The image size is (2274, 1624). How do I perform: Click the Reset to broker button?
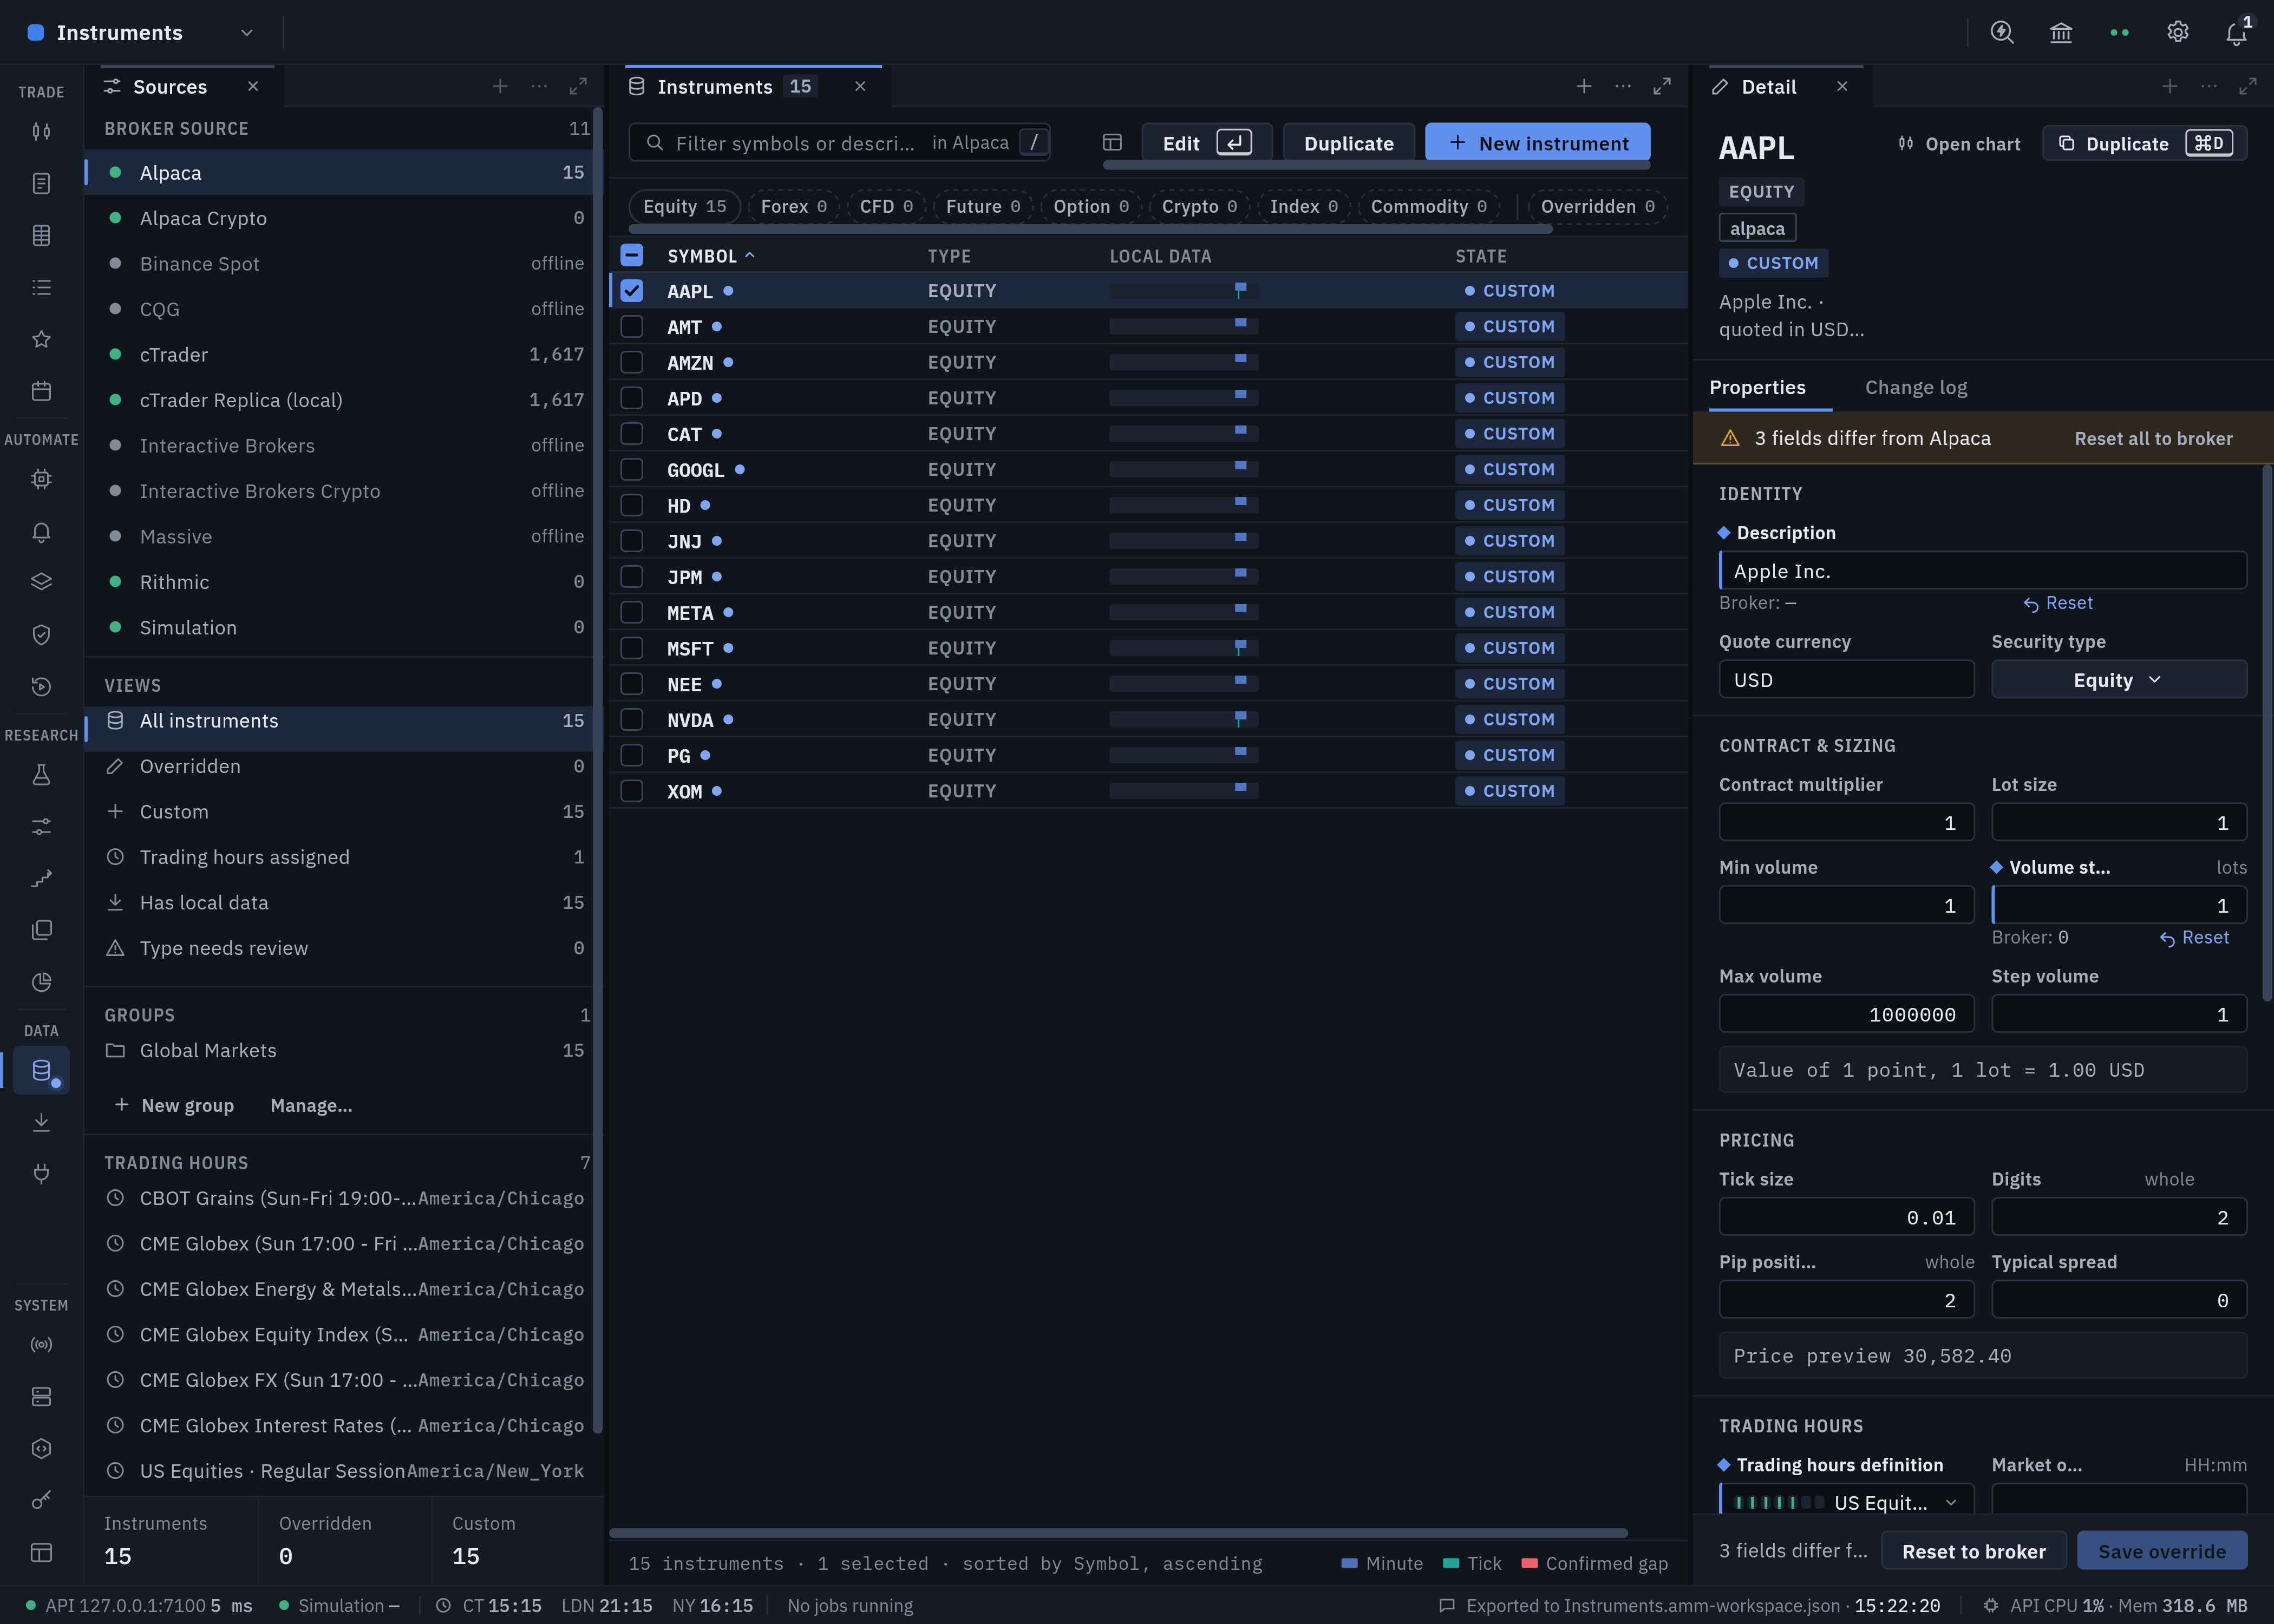tap(1973, 1551)
